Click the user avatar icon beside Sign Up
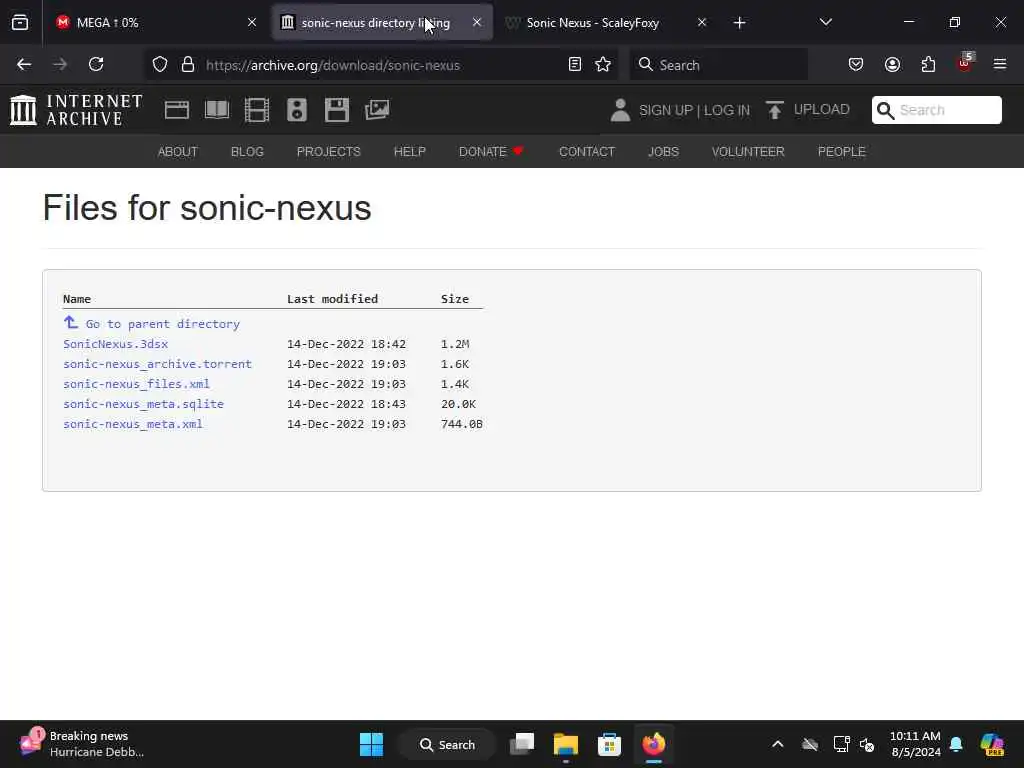The image size is (1024, 768). pos(620,110)
